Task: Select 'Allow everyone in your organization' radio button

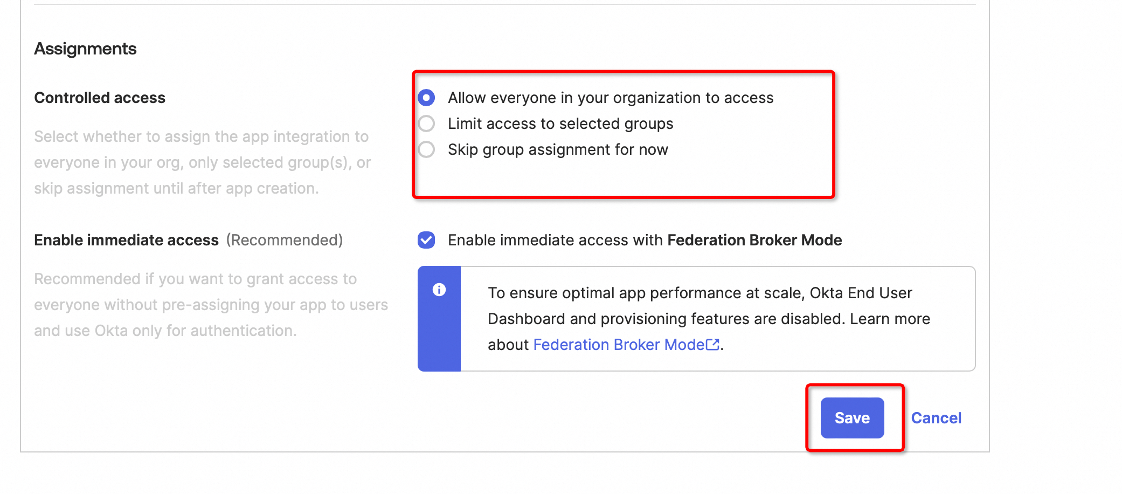Action: pos(427,98)
